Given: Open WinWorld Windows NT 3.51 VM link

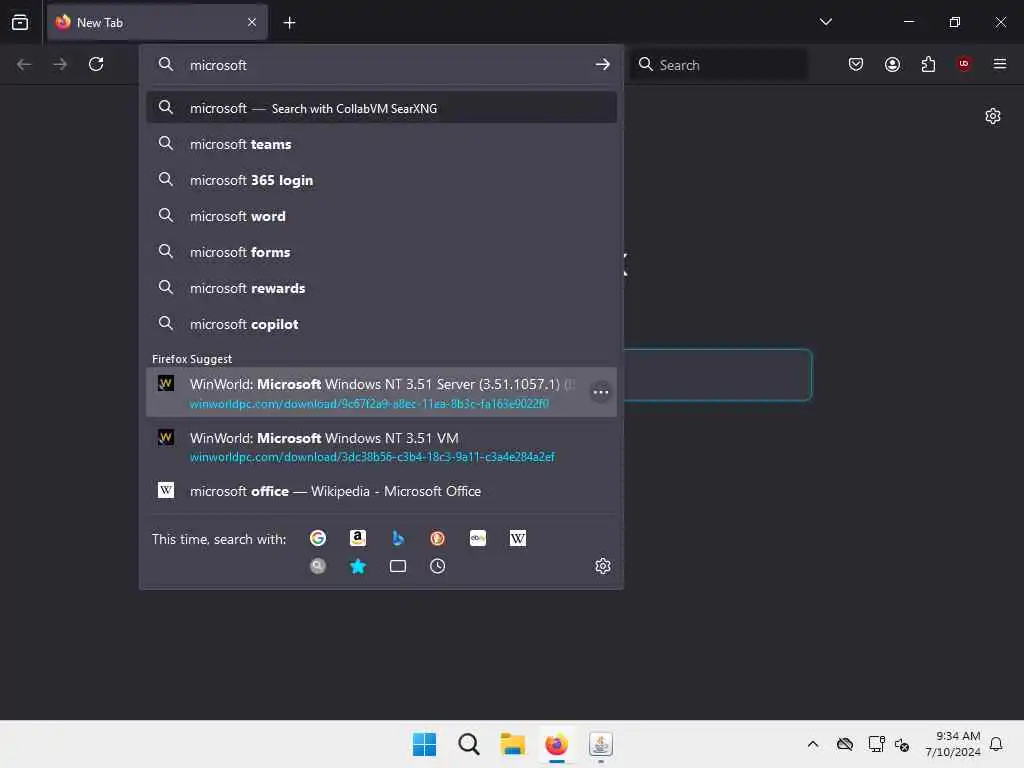Looking at the screenshot, I should point(381,446).
